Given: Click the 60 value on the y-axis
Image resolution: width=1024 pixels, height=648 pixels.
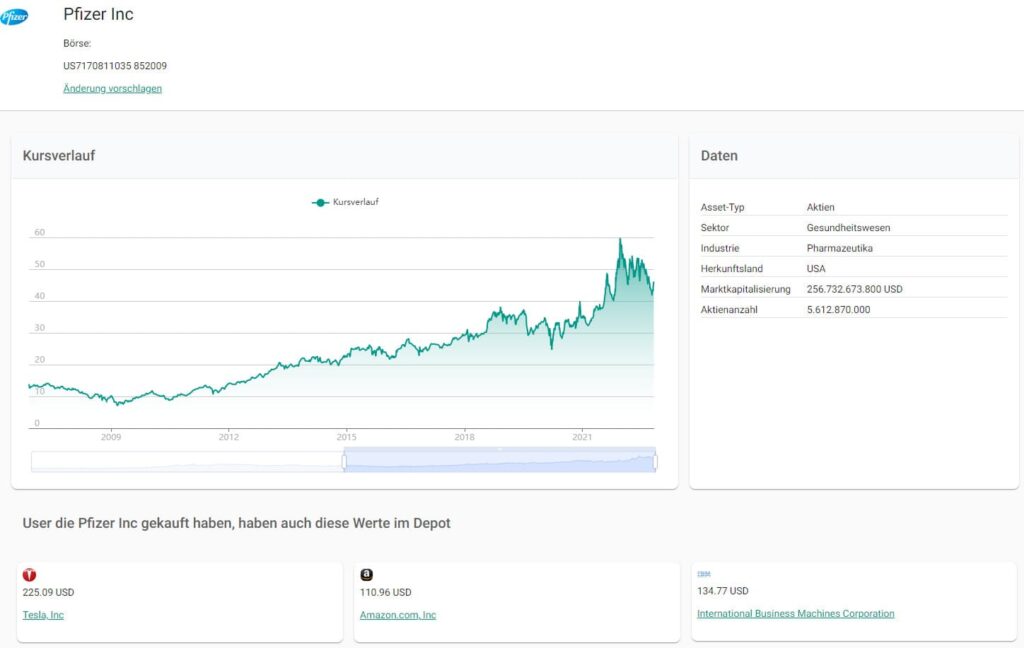Looking at the screenshot, I should 39,233.
